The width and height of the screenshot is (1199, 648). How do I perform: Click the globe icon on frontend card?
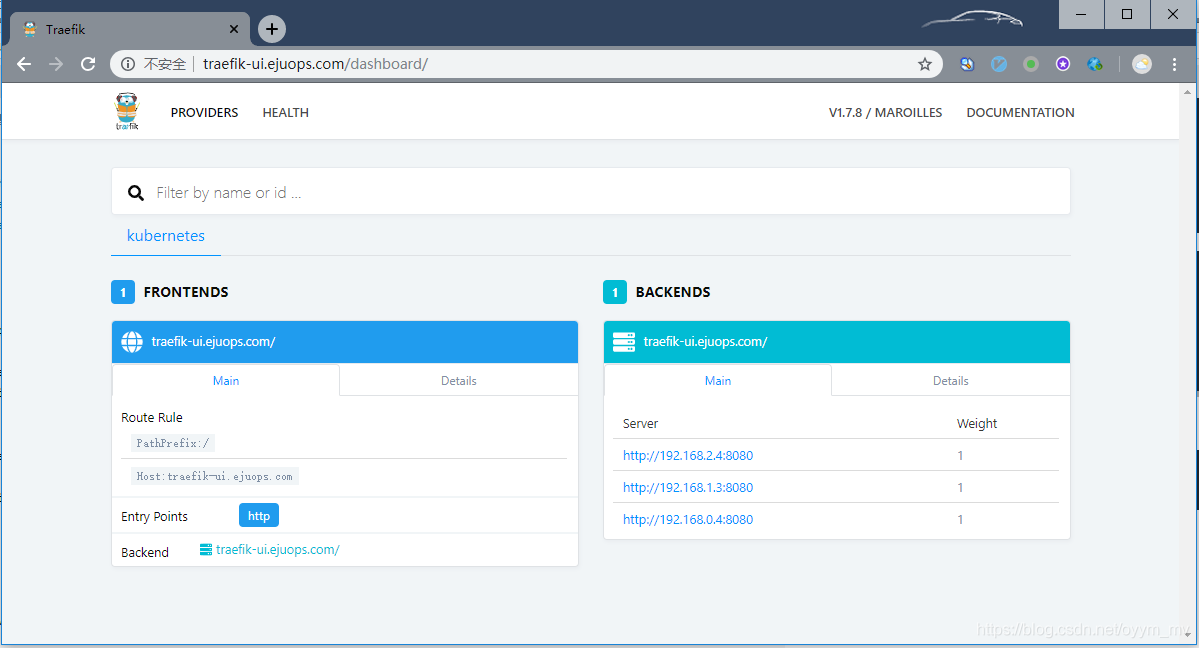pos(132,342)
